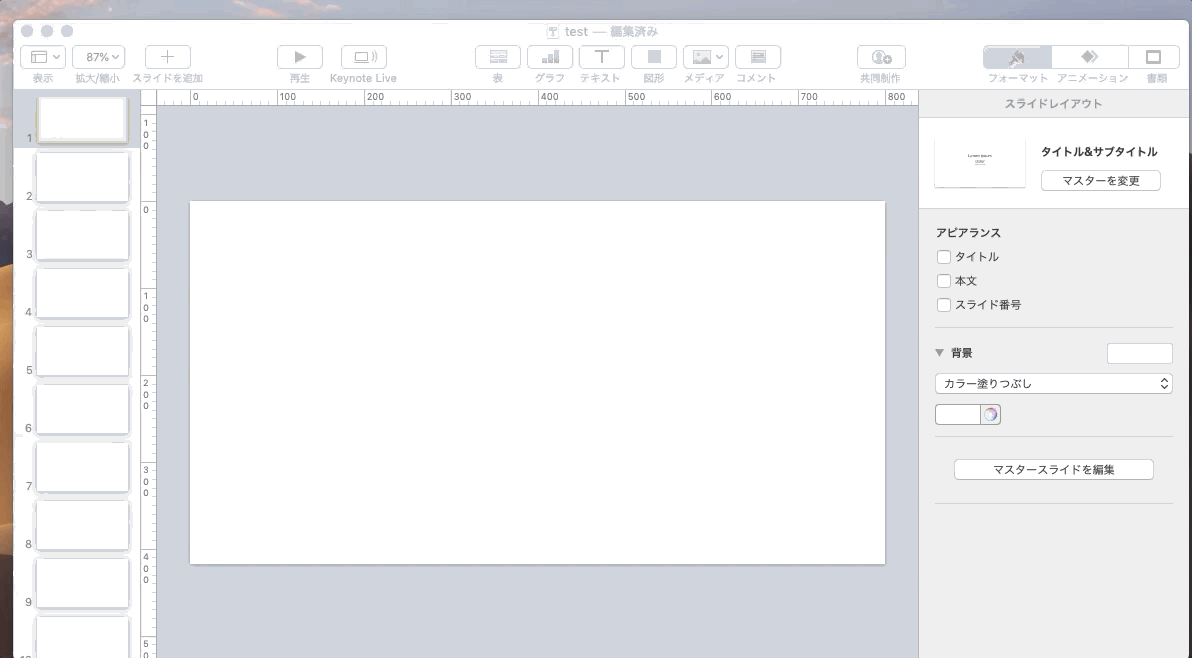Switch to the 書類 document tab
Image resolution: width=1192 pixels, height=658 pixels.
tap(1154, 57)
